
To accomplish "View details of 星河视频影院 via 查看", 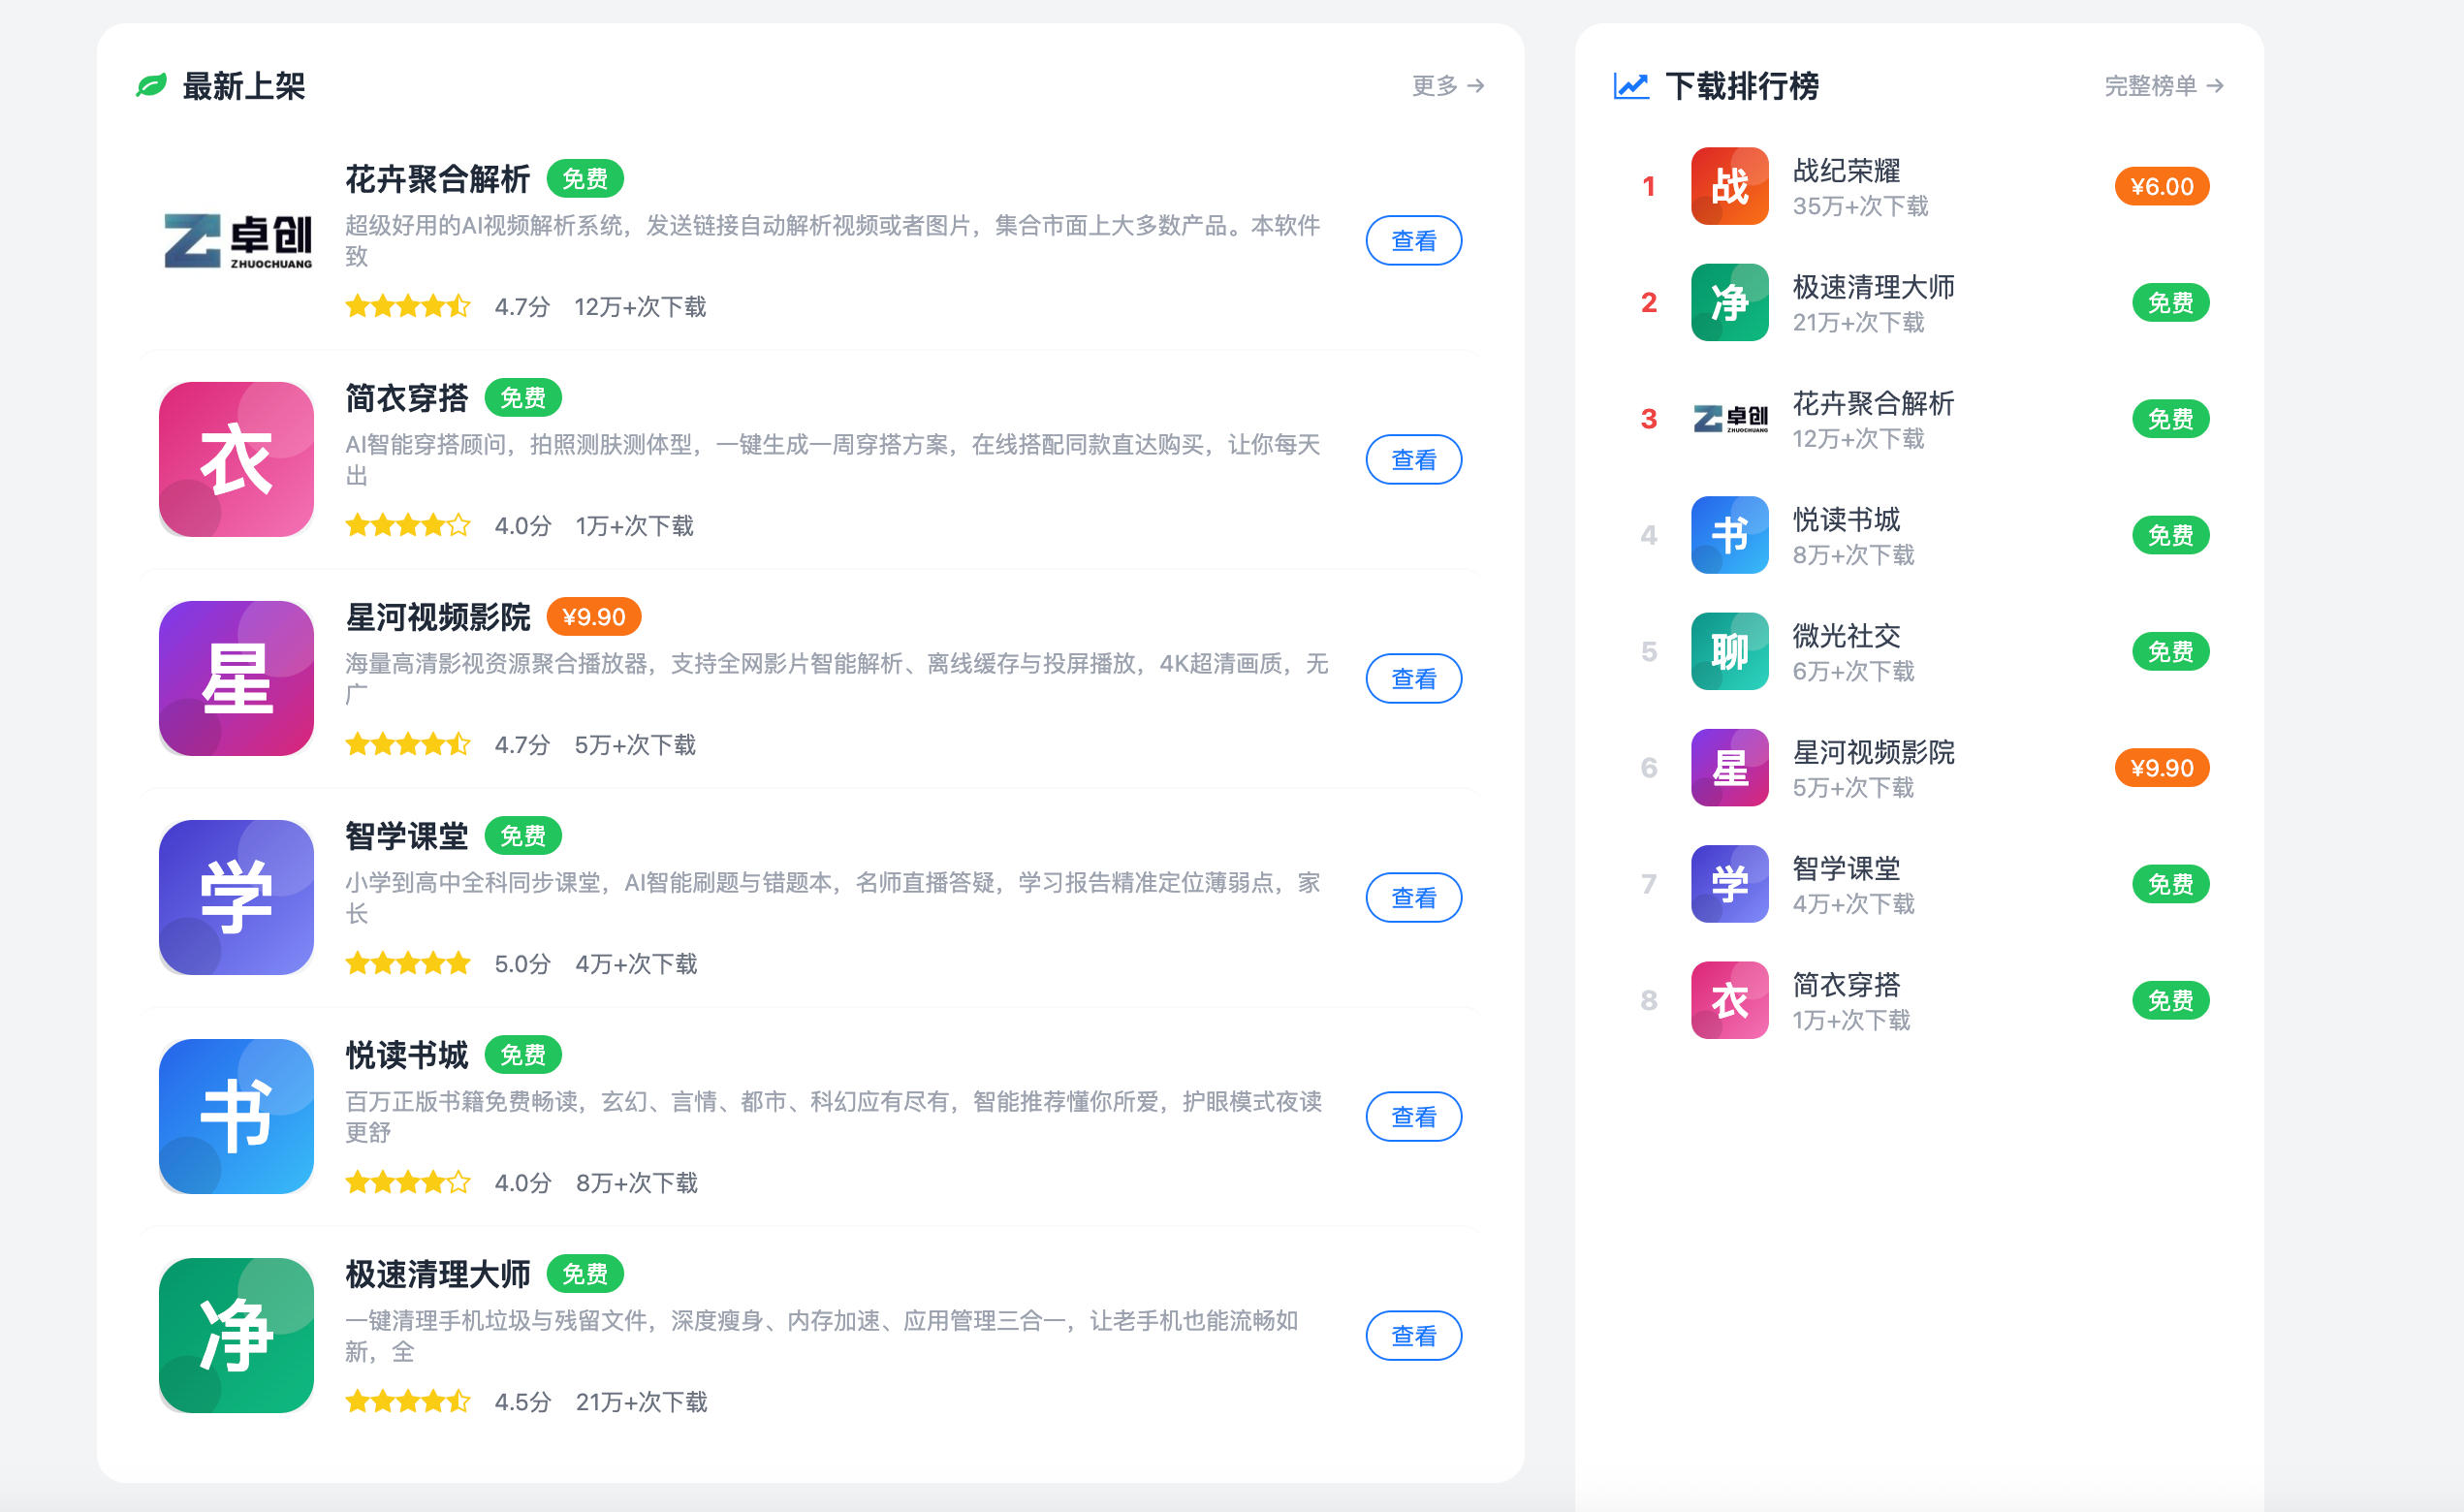I will (1414, 679).
